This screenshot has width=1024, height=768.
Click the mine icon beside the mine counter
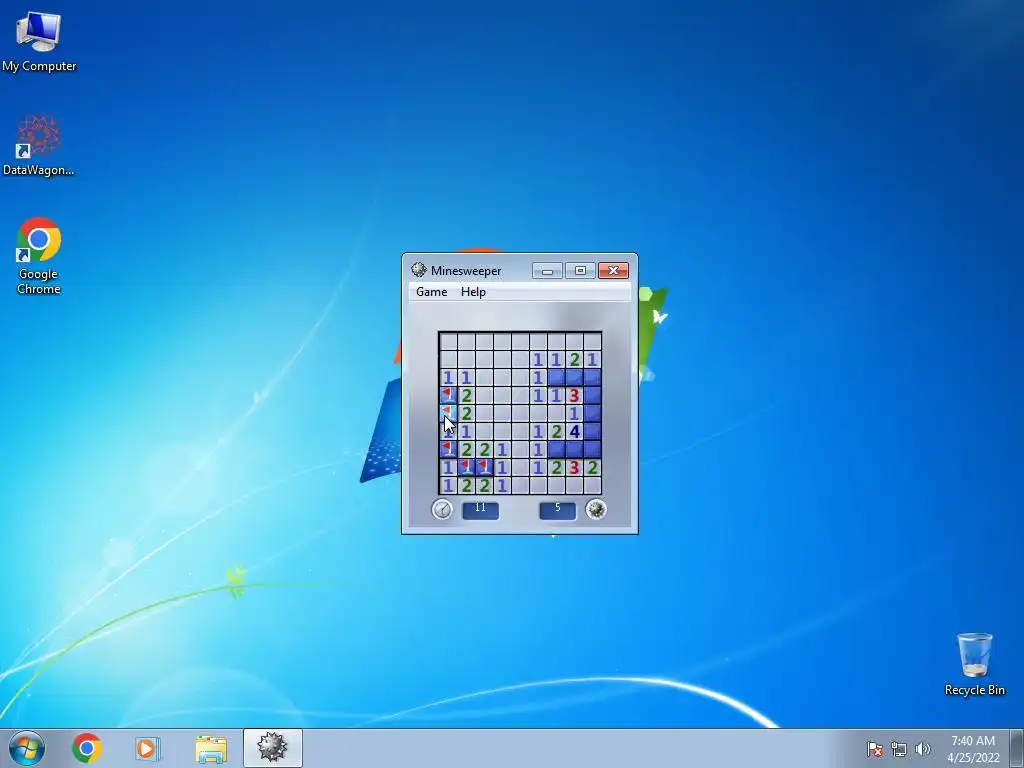pos(596,509)
